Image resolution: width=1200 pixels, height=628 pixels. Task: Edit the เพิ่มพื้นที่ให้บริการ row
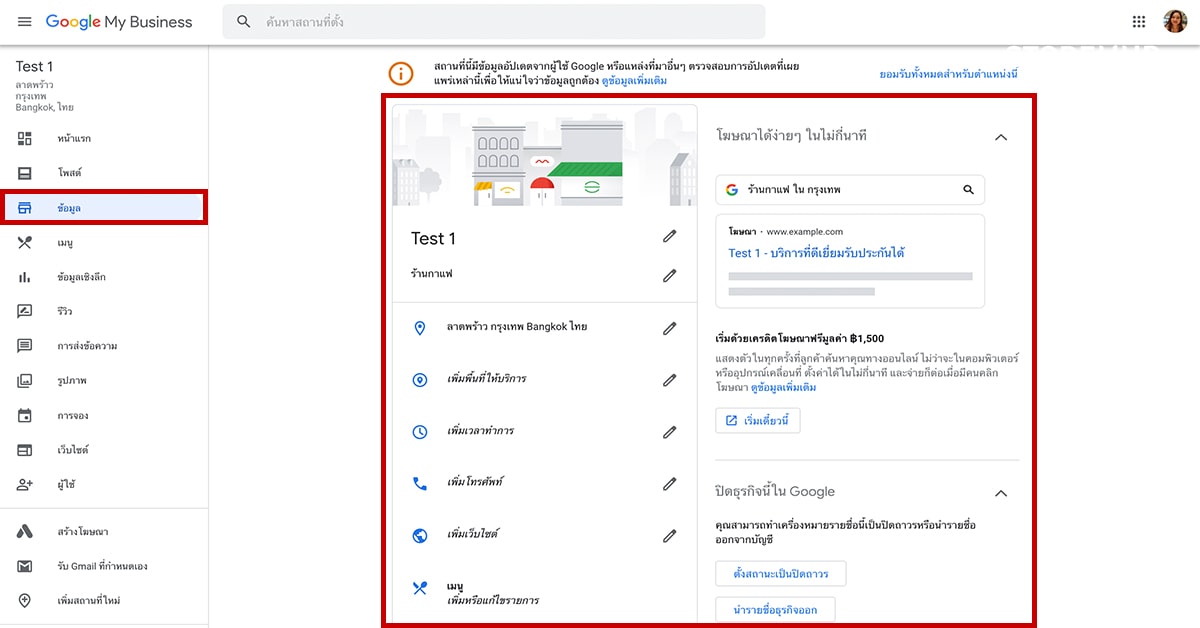click(670, 380)
